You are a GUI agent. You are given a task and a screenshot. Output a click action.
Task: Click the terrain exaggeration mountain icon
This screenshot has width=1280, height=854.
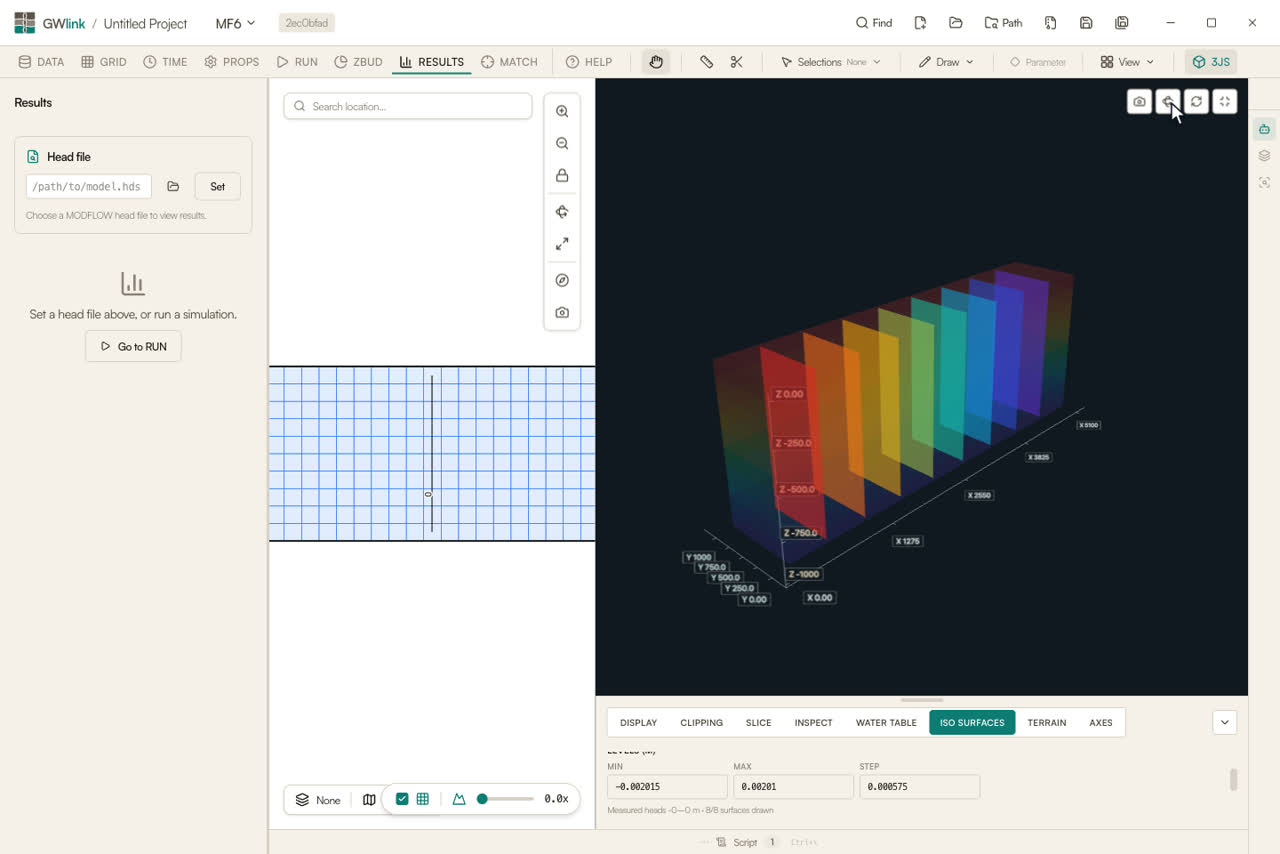[459, 799]
